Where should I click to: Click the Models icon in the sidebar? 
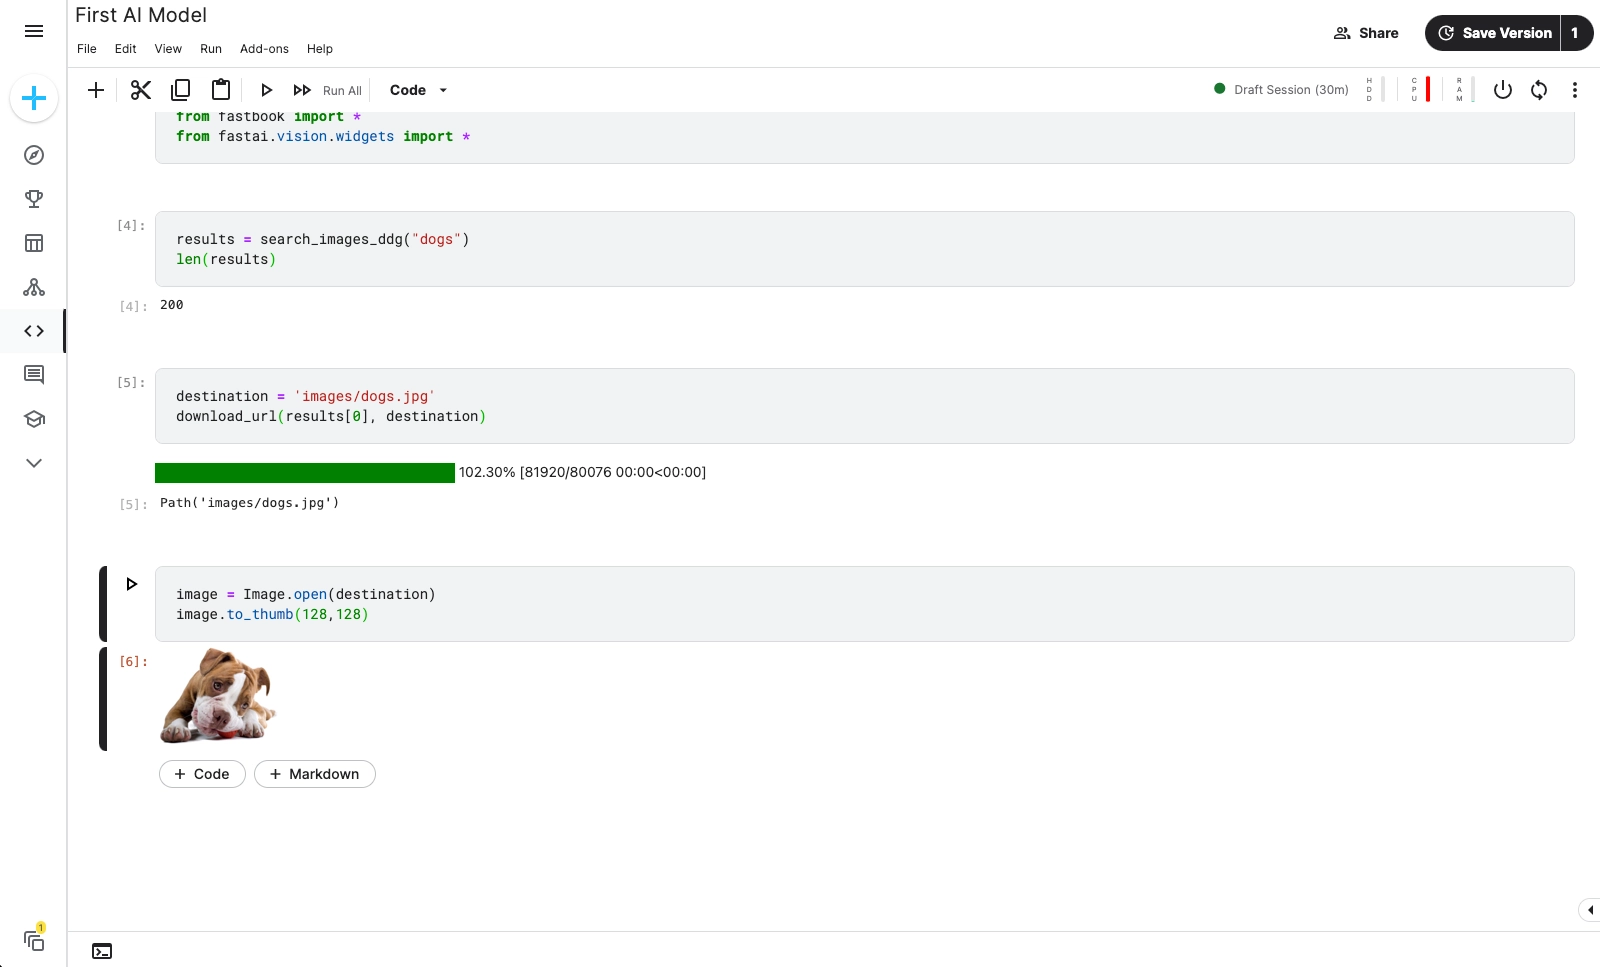coord(34,287)
